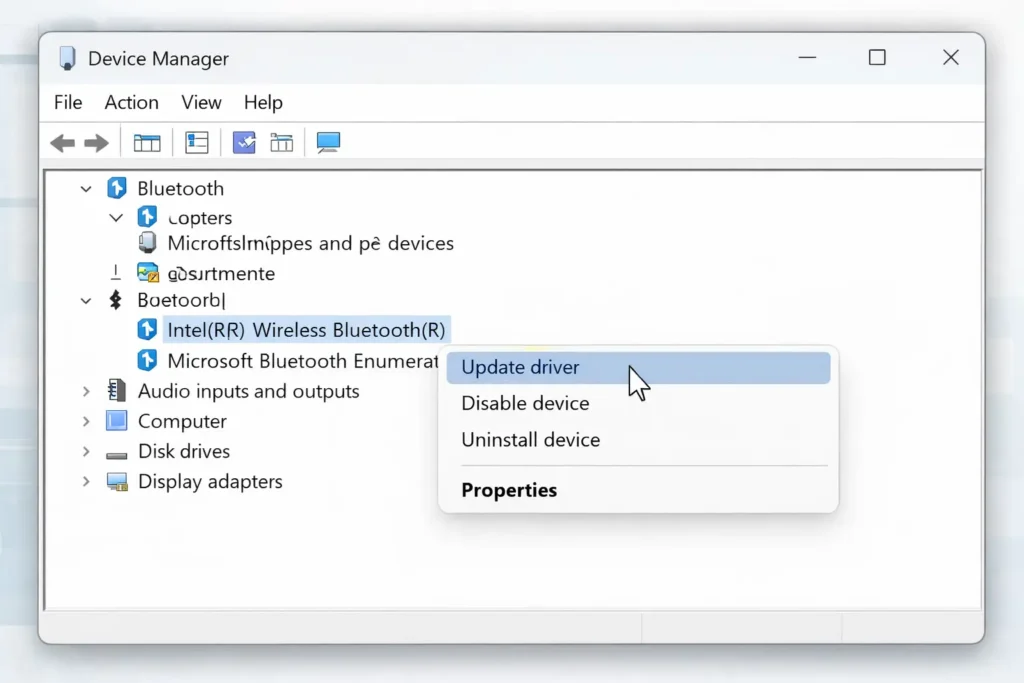Click the Forward navigation arrow
This screenshot has height=683, width=1024.
click(x=97, y=142)
